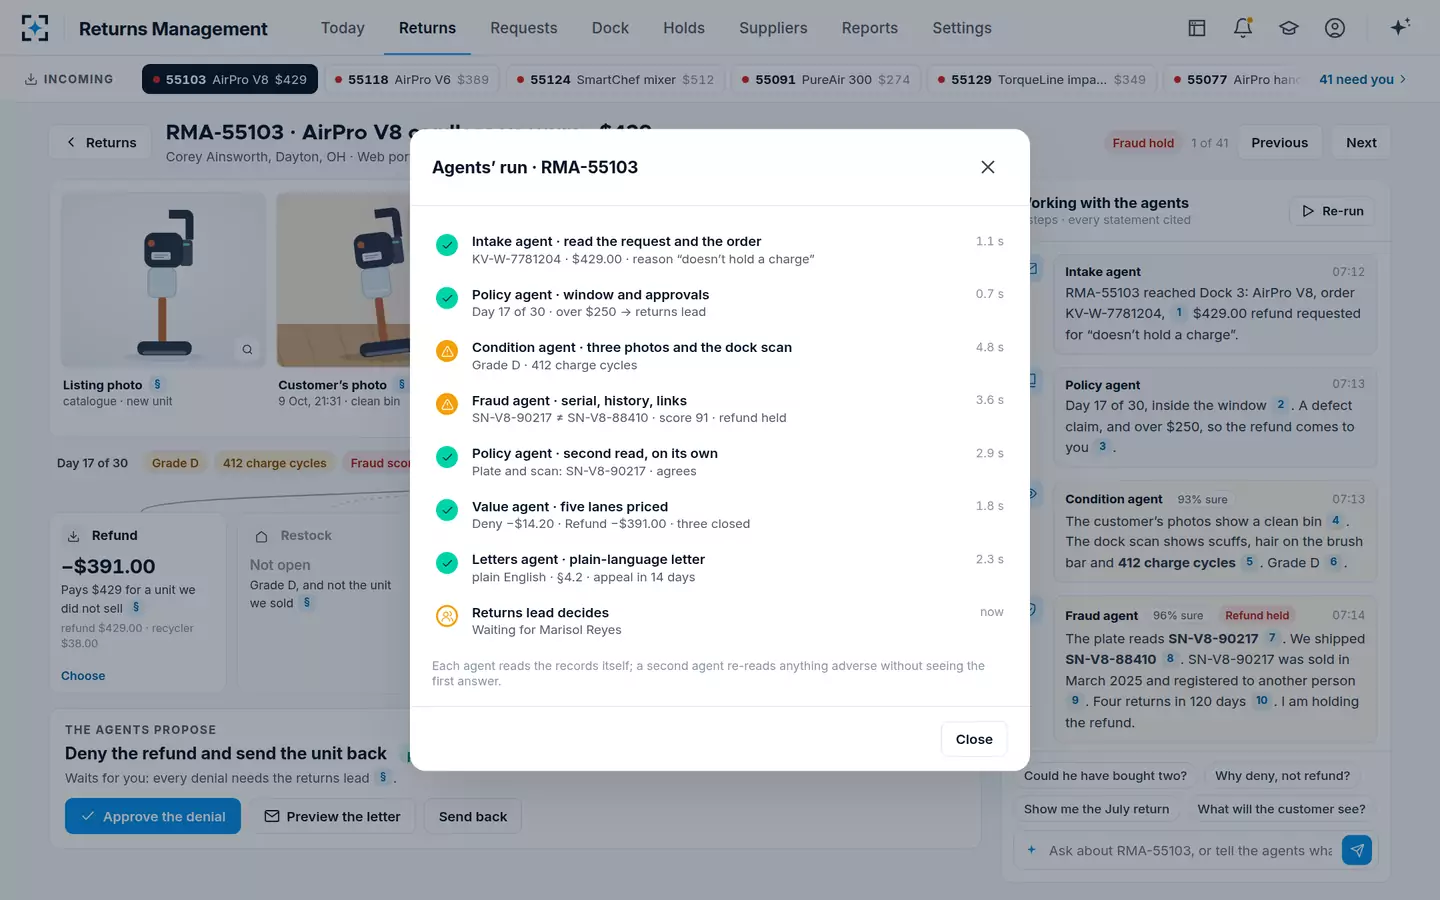Open the Reports tab
Image resolution: width=1440 pixels, height=900 pixels.
(x=870, y=28)
